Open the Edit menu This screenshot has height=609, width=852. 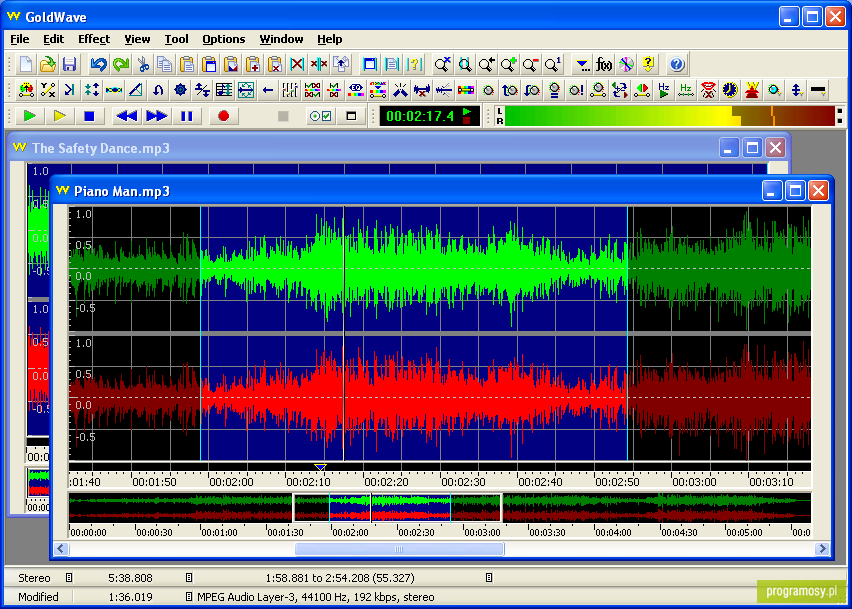point(53,39)
